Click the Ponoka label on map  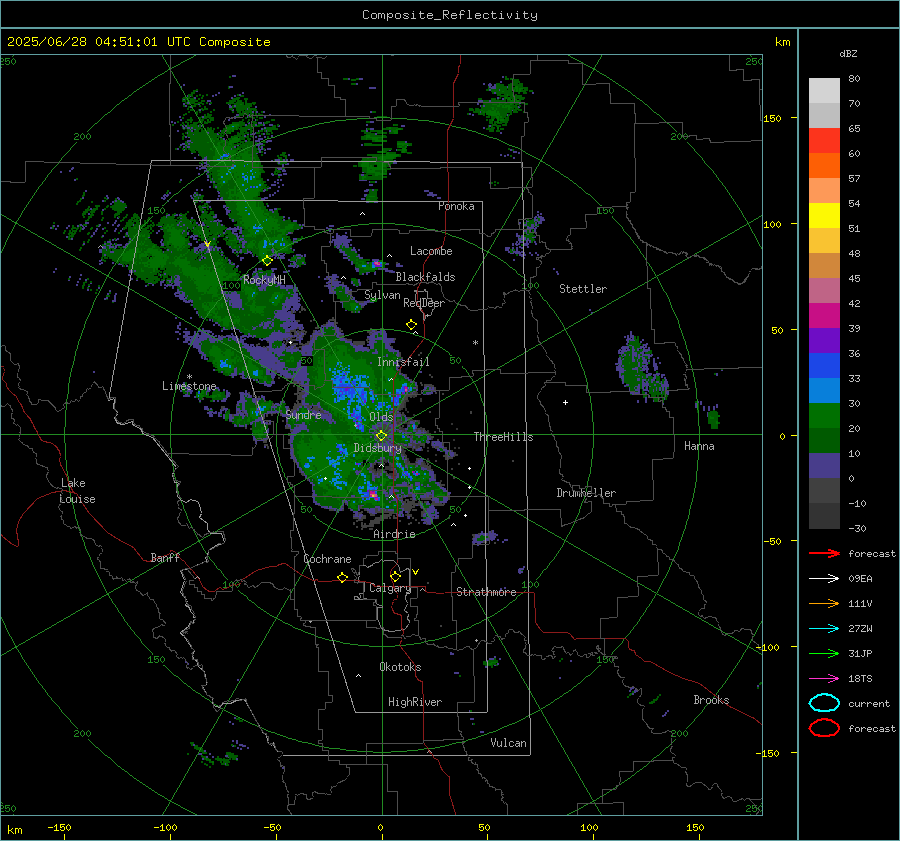click(x=456, y=206)
